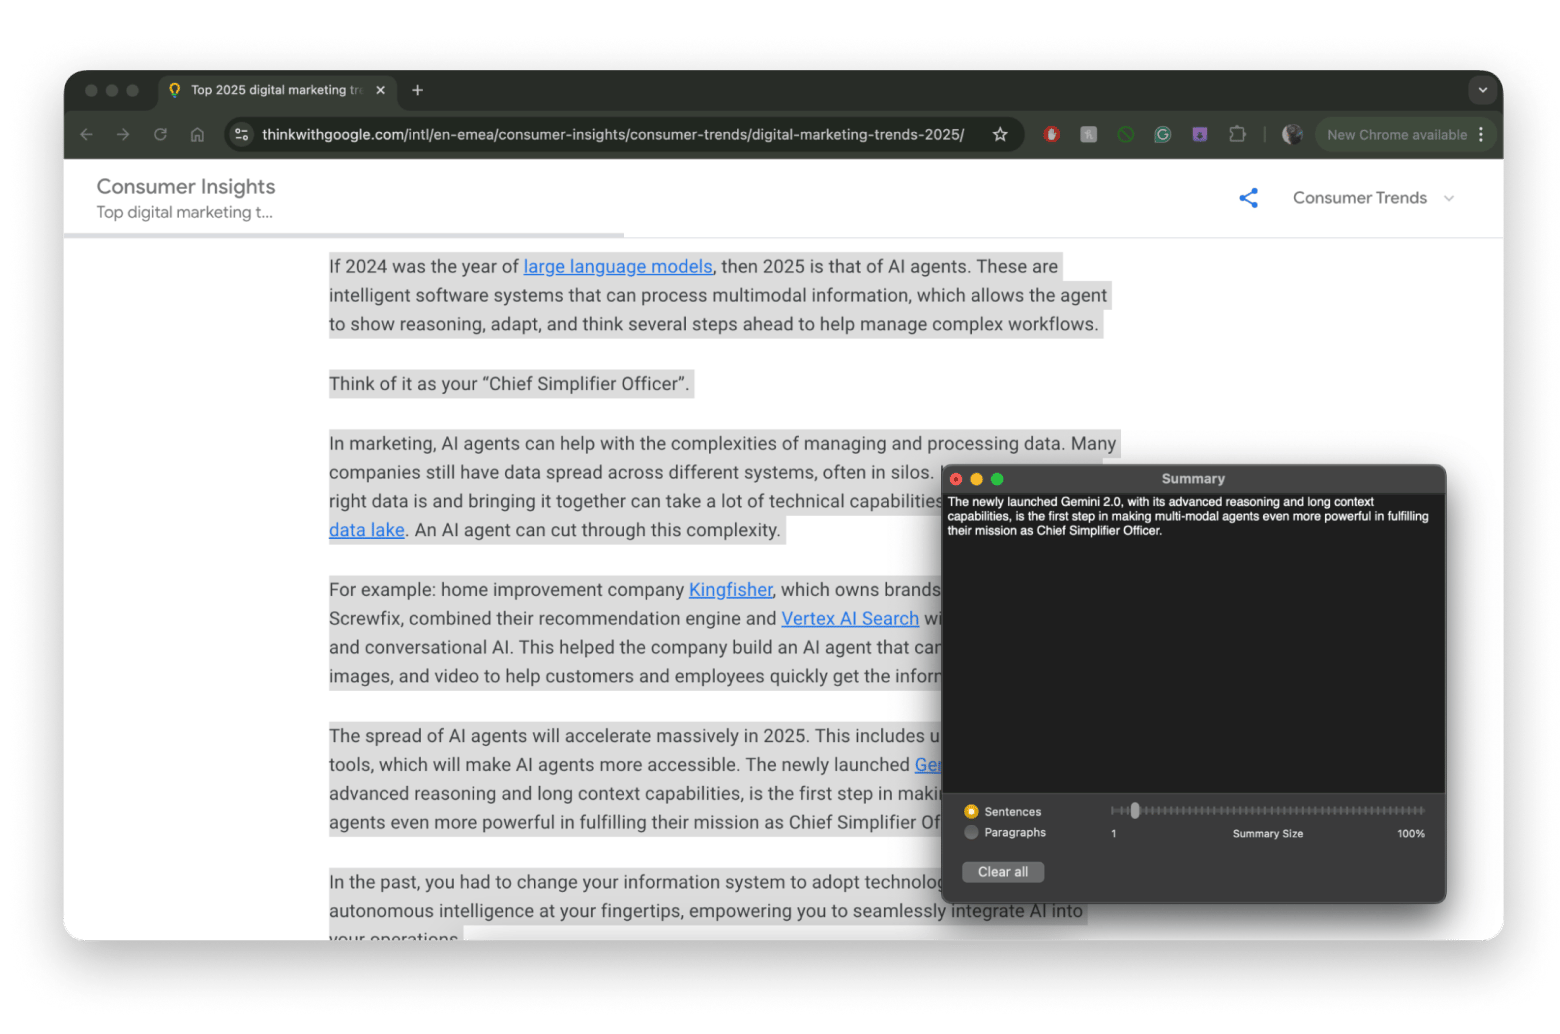Click the address bar URL

[x=613, y=134]
